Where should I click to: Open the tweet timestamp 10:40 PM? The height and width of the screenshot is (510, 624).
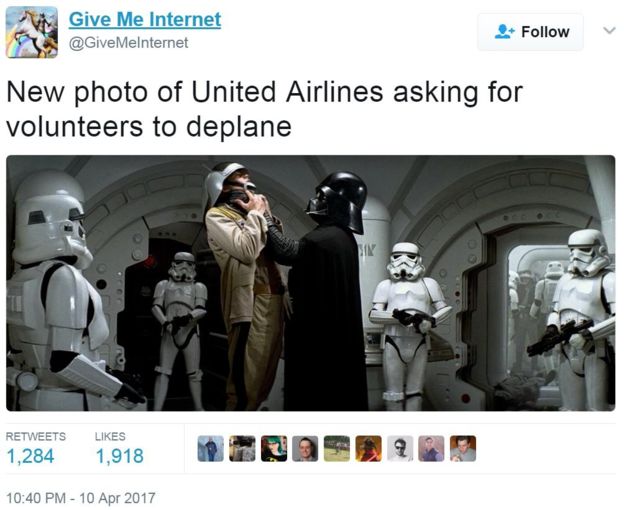tap(81, 498)
